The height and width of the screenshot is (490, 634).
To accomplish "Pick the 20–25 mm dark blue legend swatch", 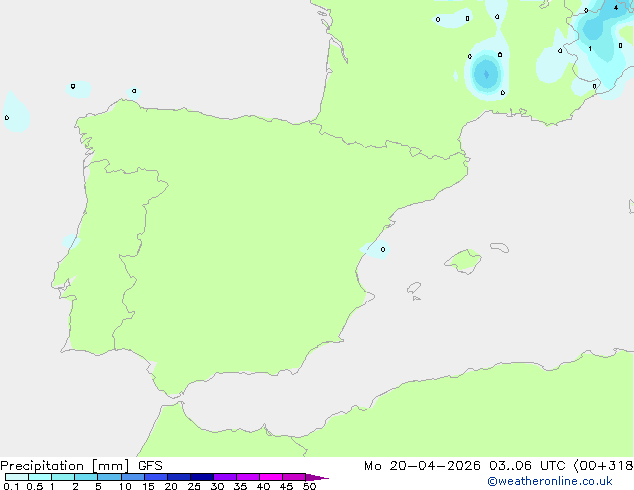I will (x=179, y=477).
